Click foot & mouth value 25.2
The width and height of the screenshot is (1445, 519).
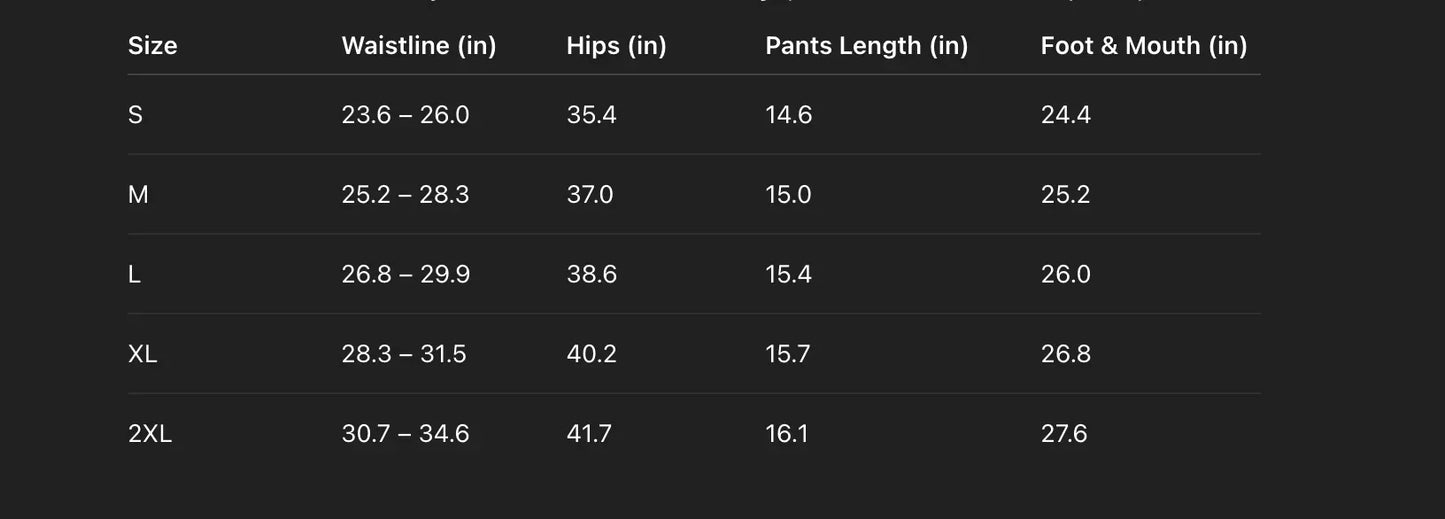pos(1065,195)
